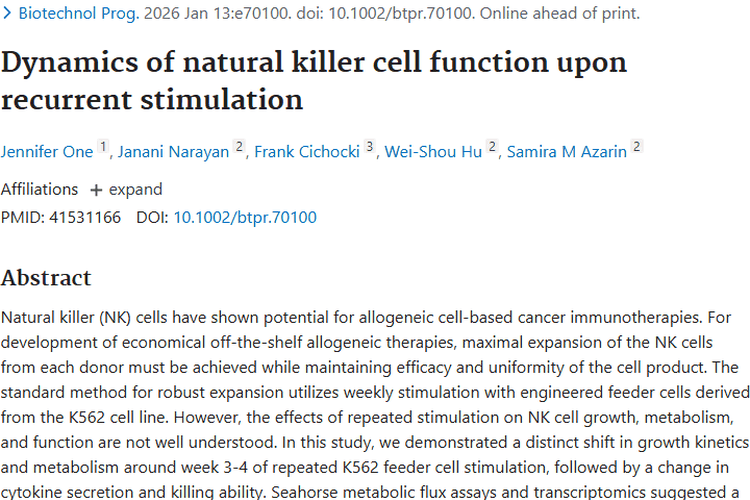
Task: Click the Affiliations label
Action: point(39,189)
